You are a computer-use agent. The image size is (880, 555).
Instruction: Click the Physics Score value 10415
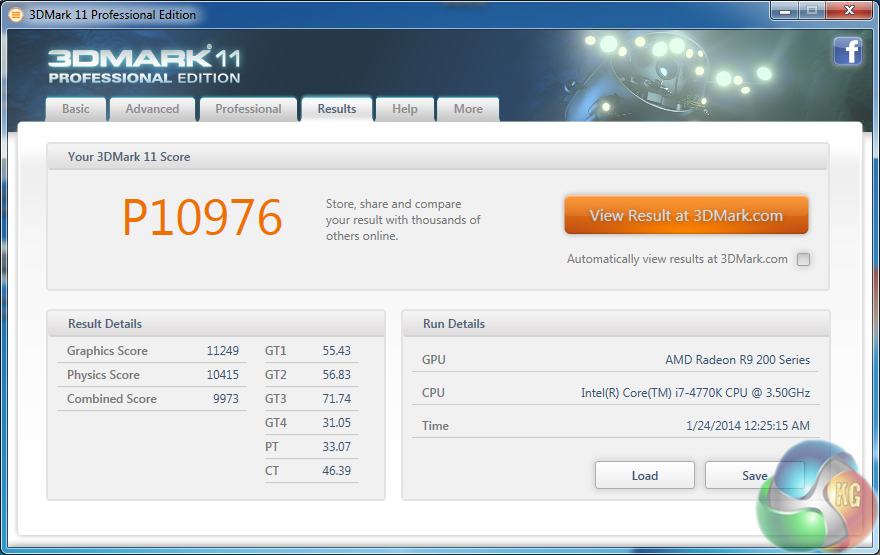[223, 375]
